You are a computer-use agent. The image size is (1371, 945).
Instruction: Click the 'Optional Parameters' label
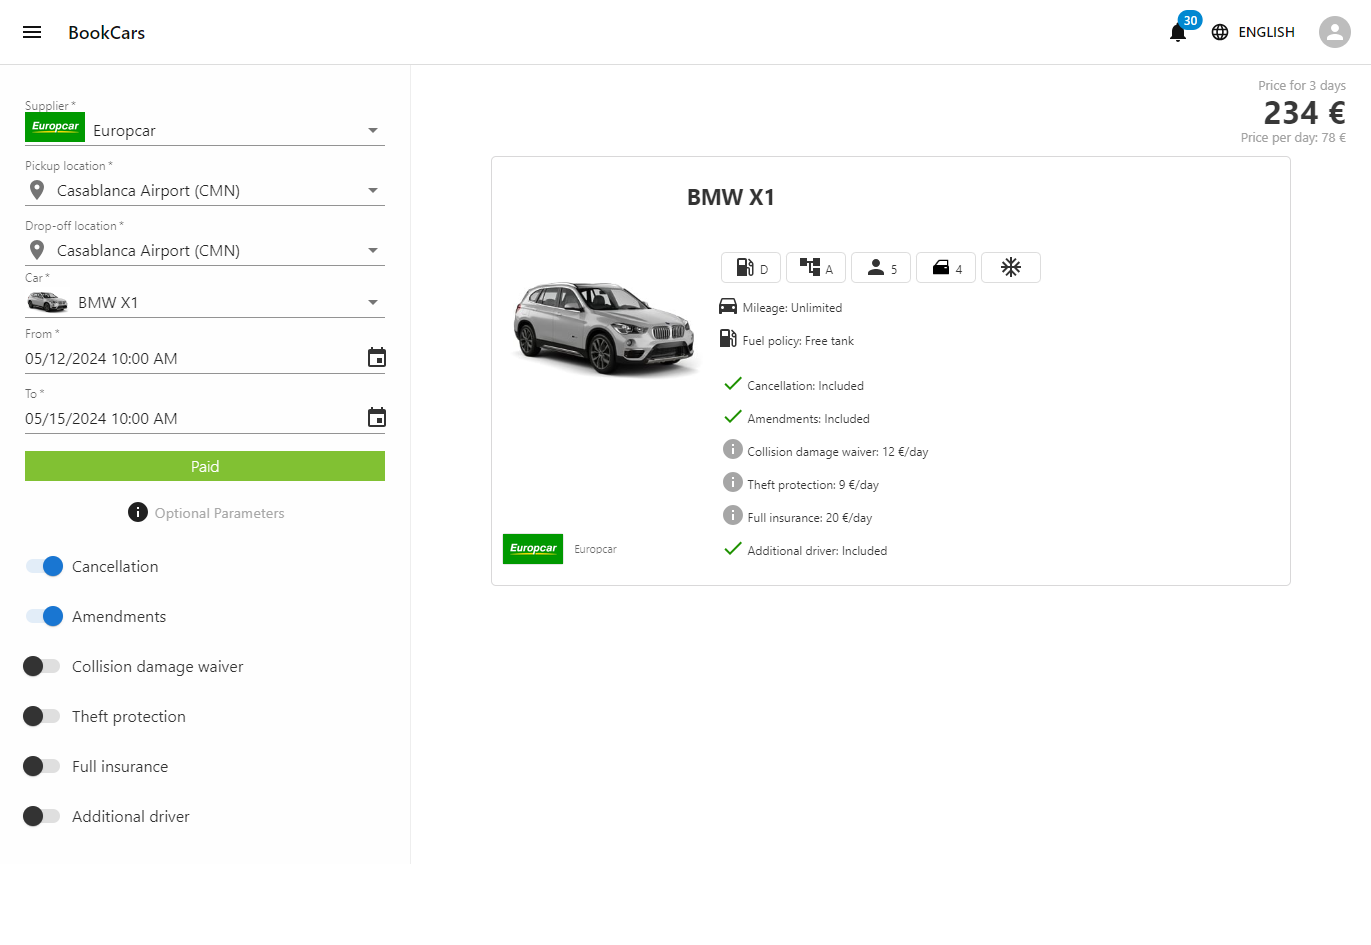point(219,513)
